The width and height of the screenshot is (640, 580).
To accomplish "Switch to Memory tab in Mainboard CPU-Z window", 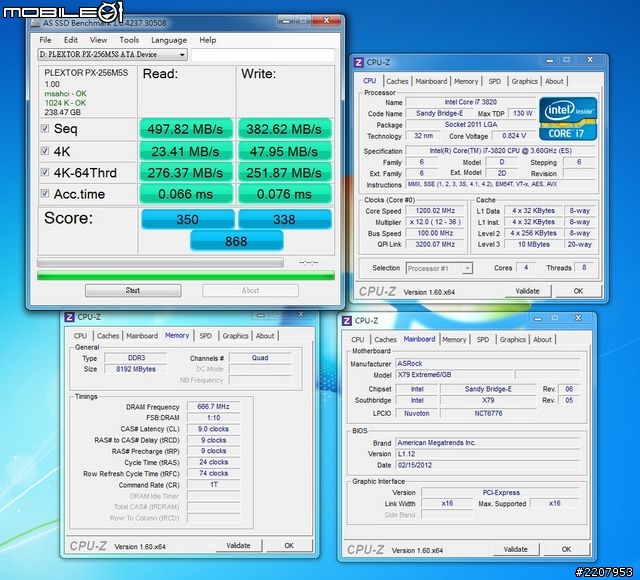I will click(454, 340).
